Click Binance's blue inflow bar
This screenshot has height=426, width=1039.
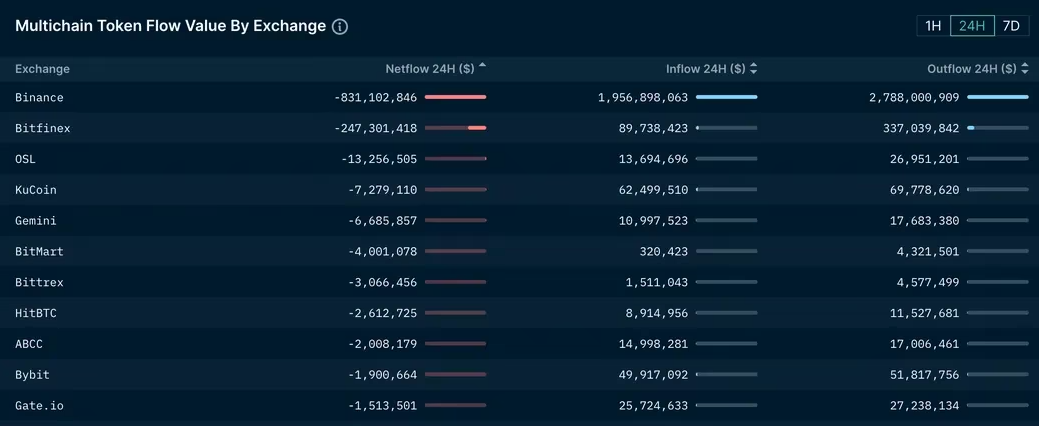[x=726, y=97]
